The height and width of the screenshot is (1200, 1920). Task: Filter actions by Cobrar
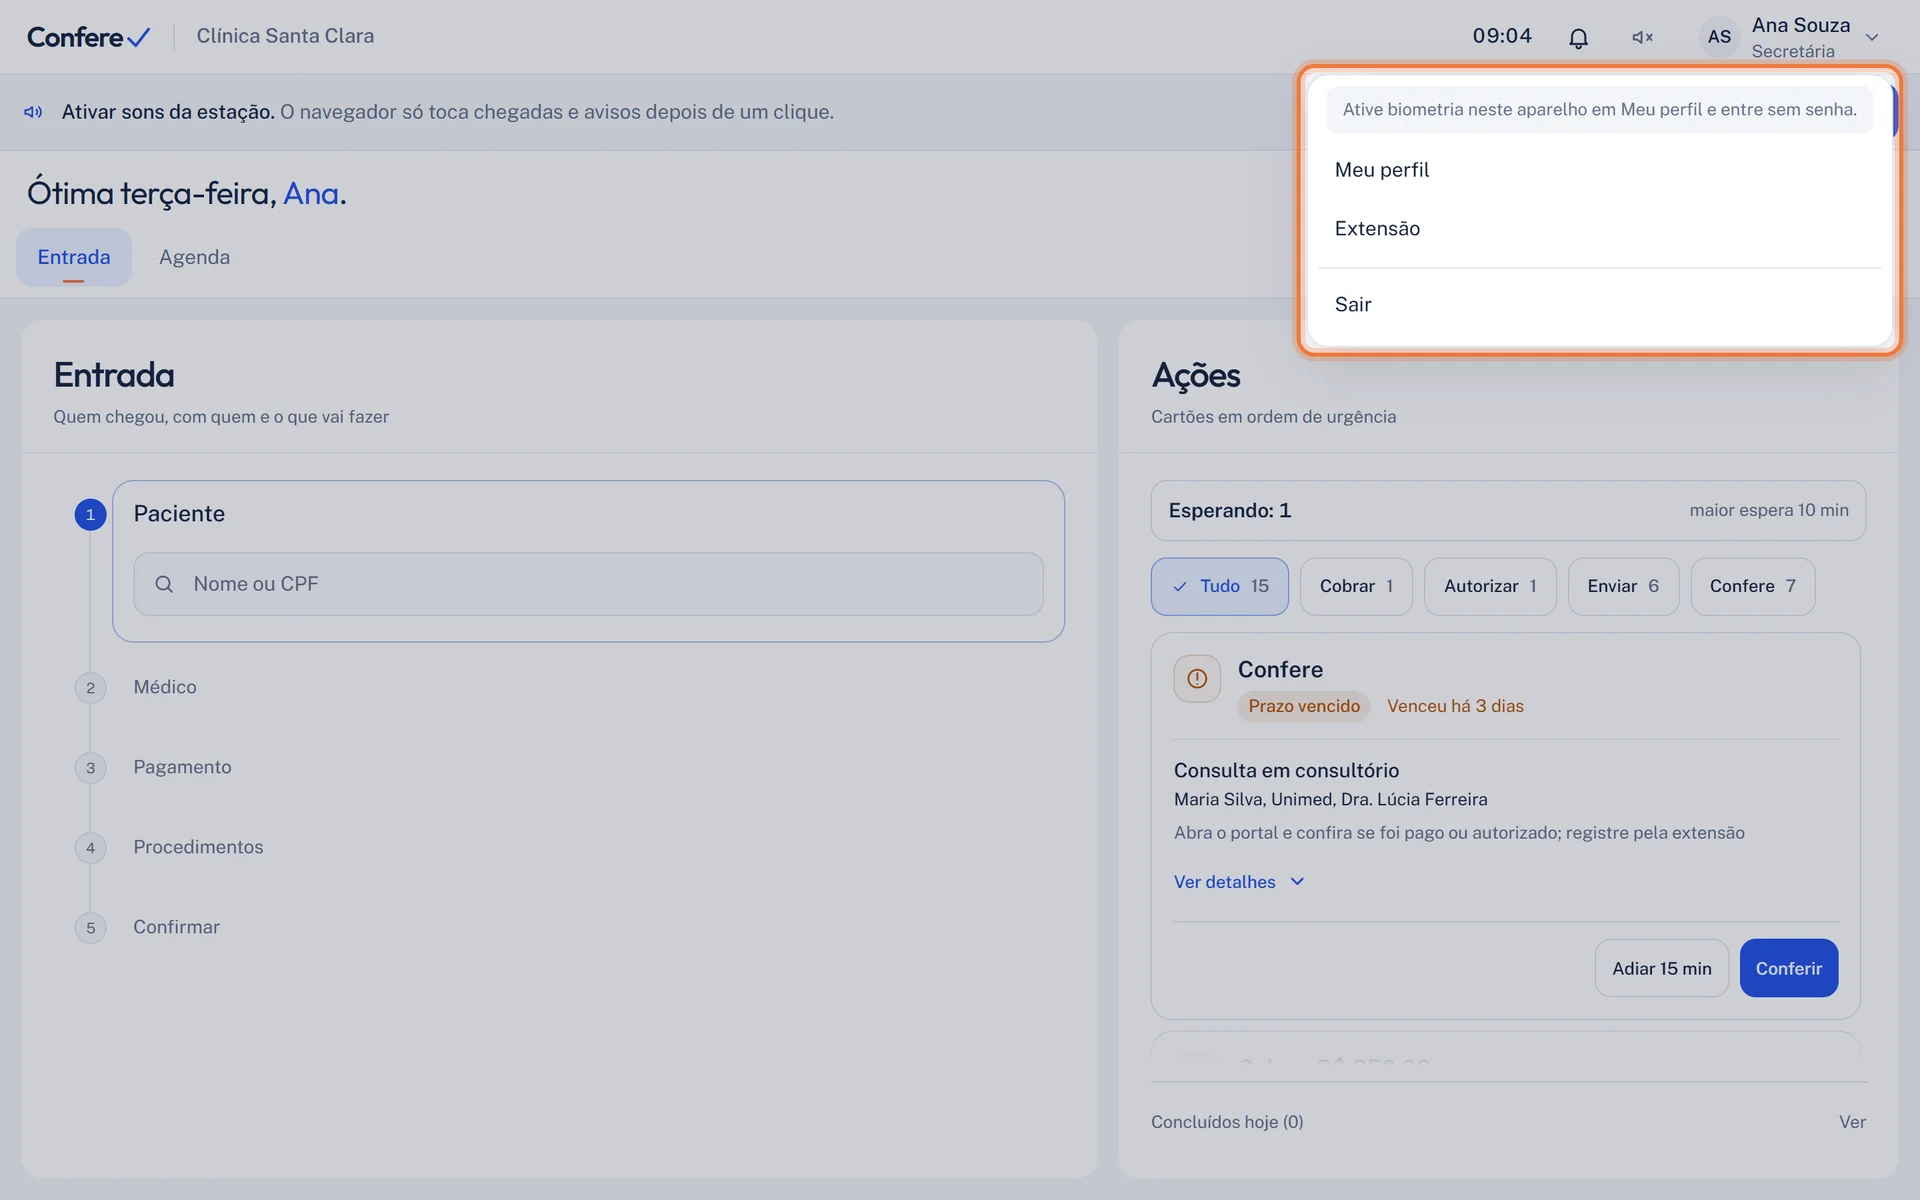(x=1356, y=586)
